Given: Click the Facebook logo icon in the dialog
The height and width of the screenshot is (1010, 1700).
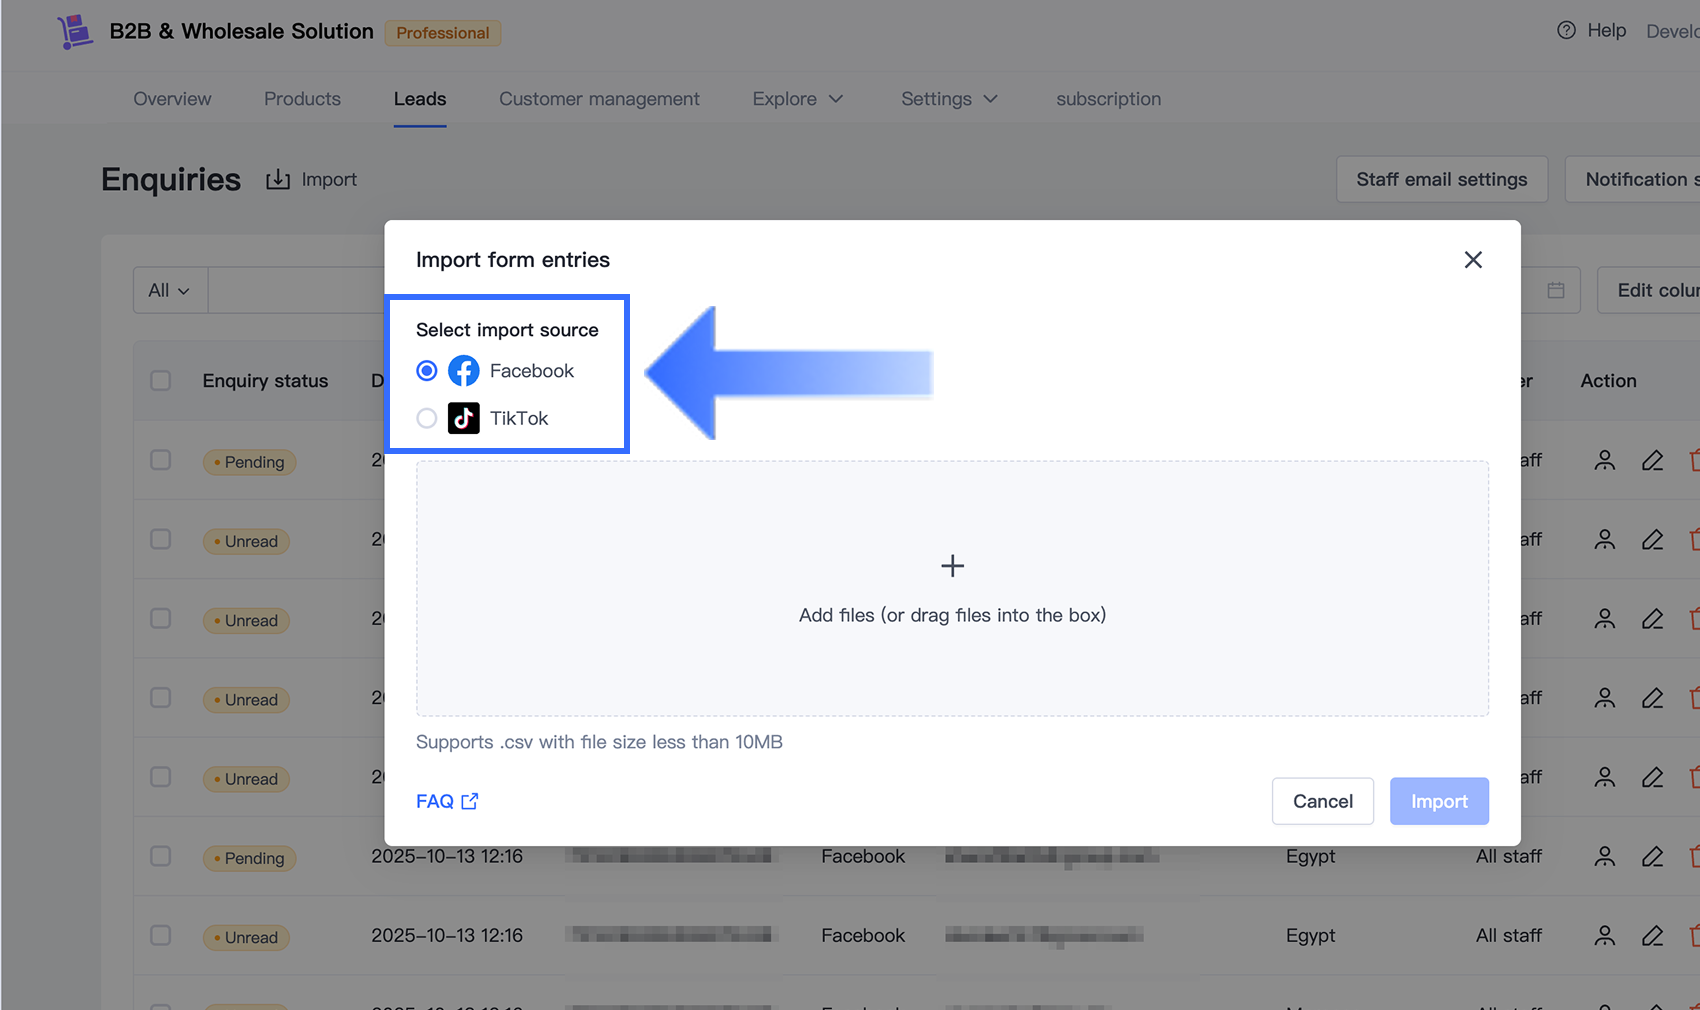Looking at the screenshot, I should [x=463, y=371].
